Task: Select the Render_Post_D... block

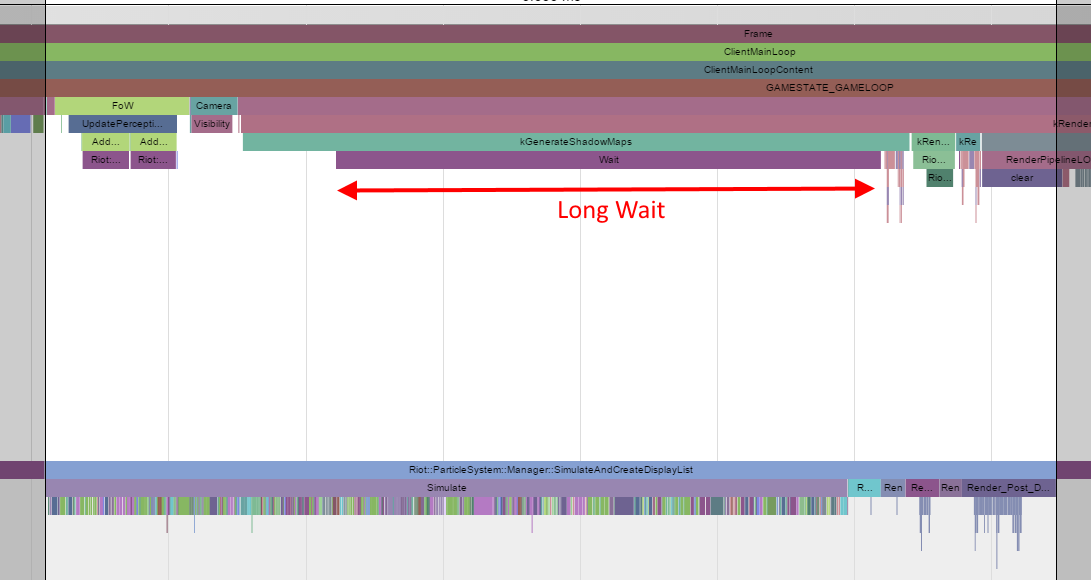Action: (1008, 488)
